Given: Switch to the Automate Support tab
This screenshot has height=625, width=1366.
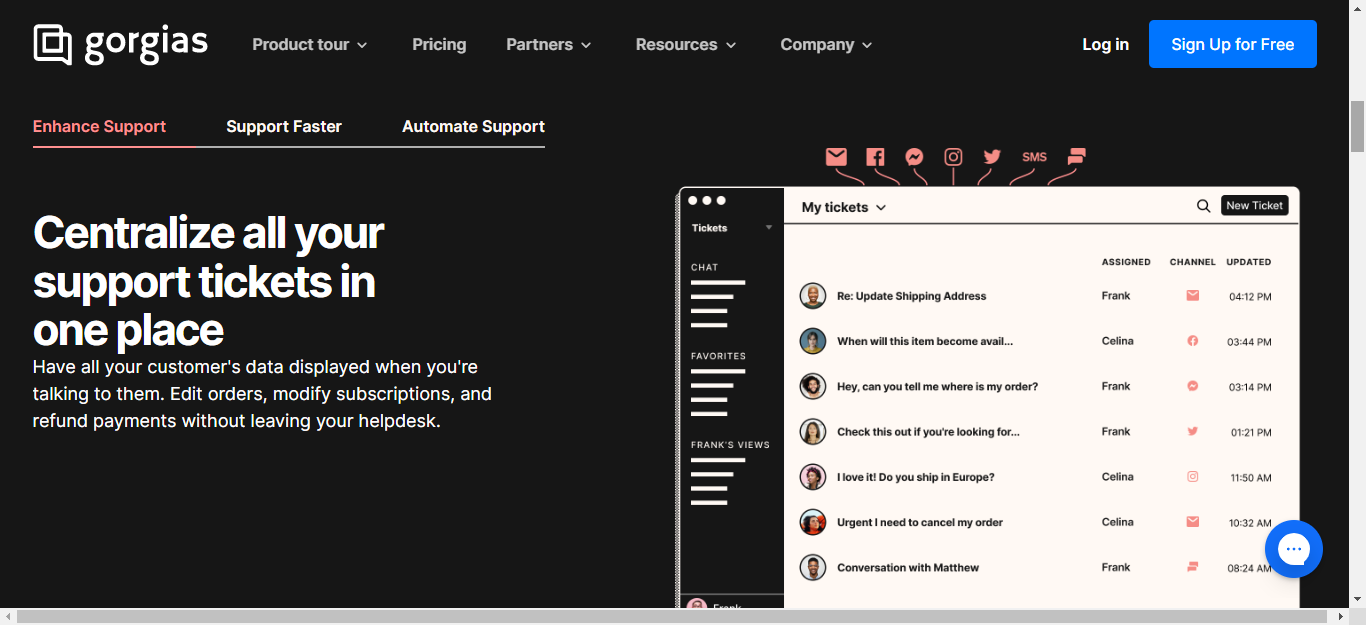Looking at the screenshot, I should 473,126.
